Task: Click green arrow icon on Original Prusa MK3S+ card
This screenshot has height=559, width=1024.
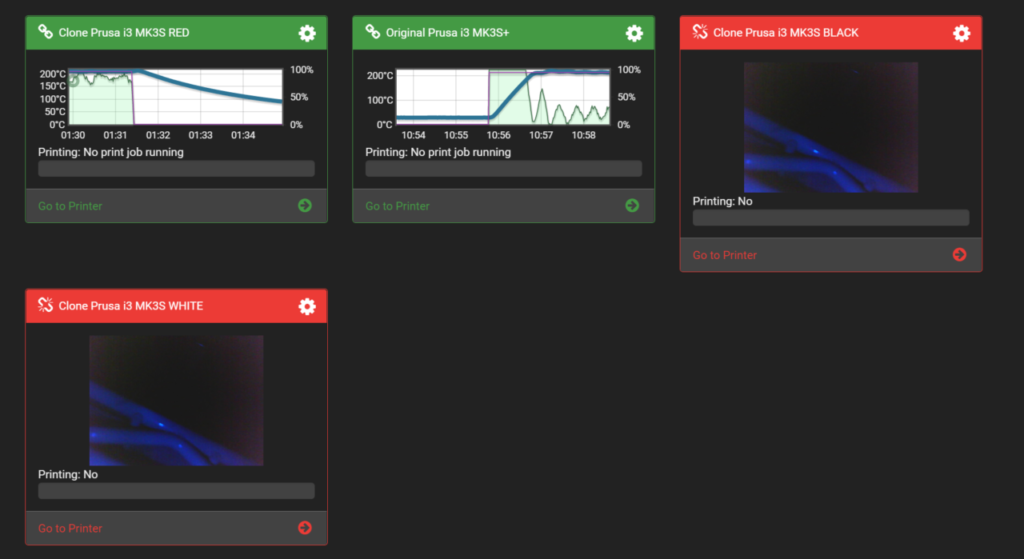Action: click(632, 206)
